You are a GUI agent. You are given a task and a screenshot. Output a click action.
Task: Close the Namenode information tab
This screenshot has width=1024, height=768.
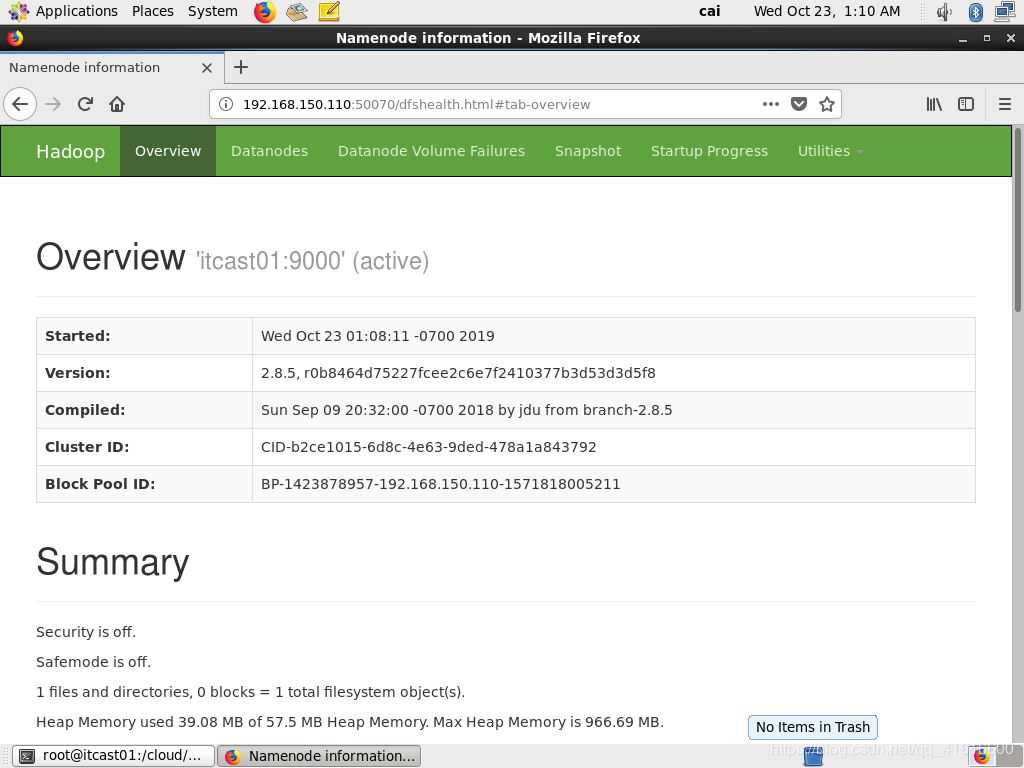point(207,68)
